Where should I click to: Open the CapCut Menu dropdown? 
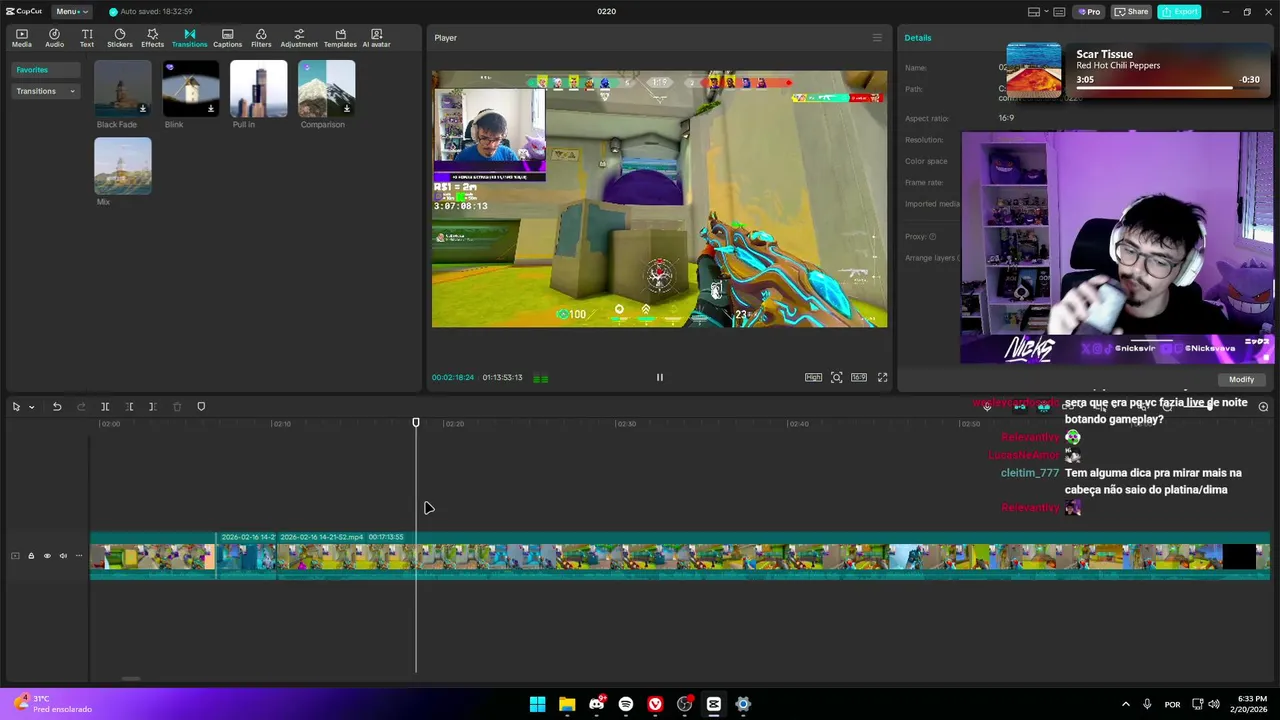[71, 11]
